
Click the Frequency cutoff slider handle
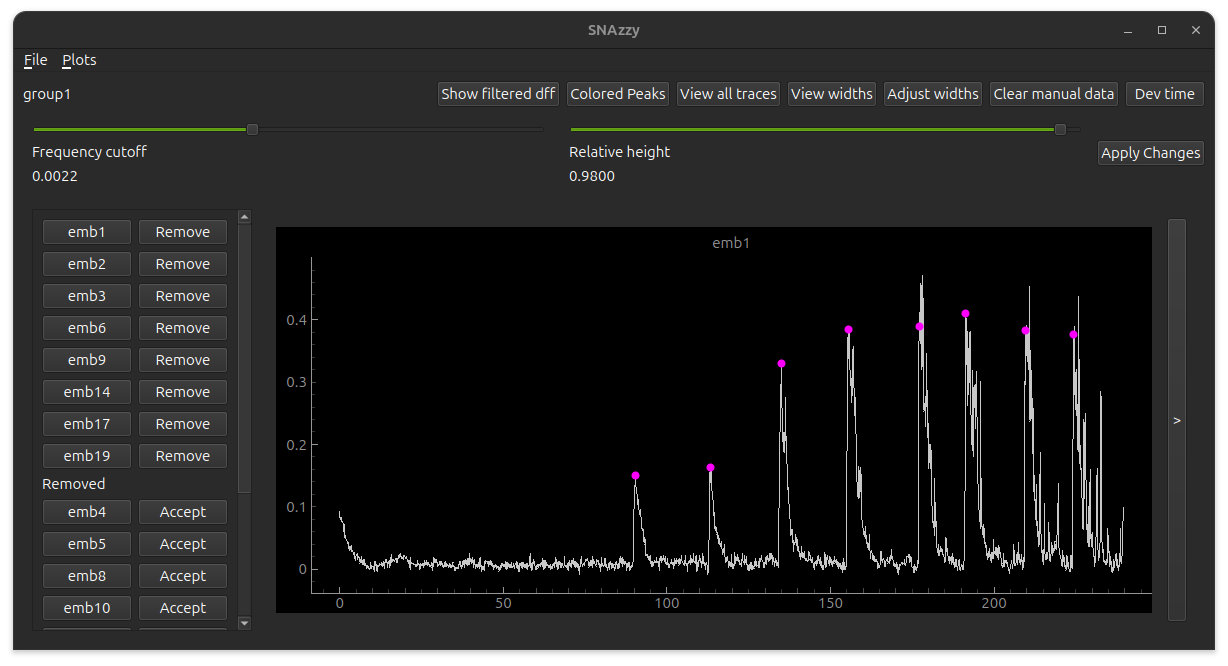click(252, 129)
